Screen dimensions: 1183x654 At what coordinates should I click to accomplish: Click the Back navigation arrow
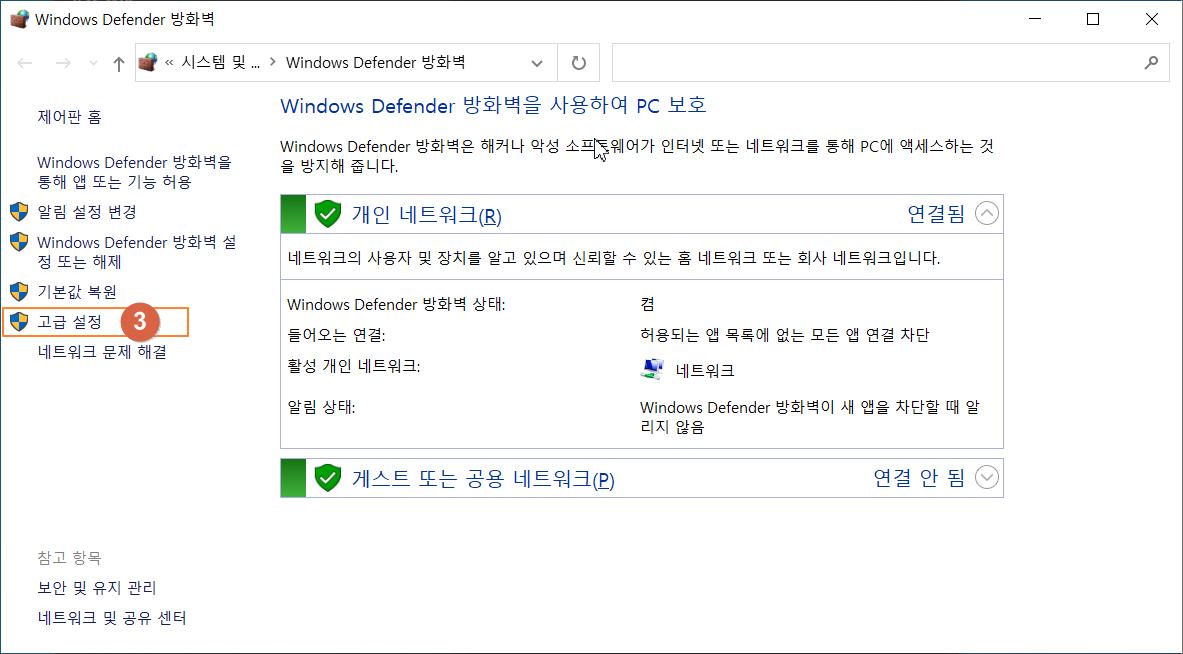coord(25,63)
